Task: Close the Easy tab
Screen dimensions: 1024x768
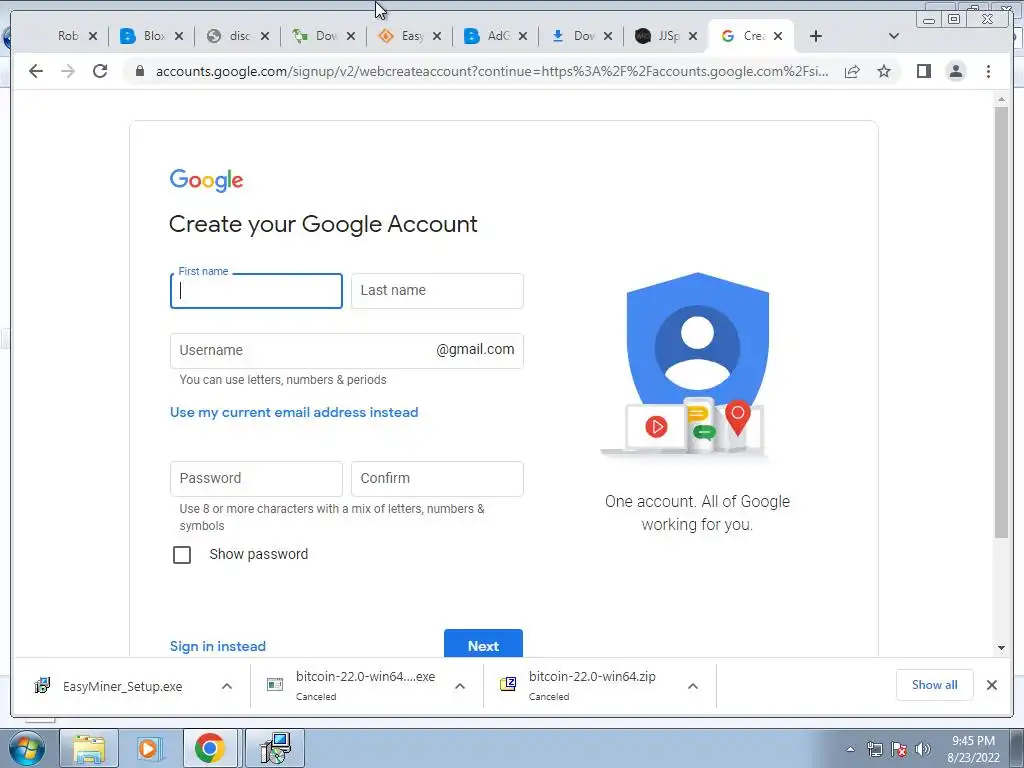Action: pos(437,36)
